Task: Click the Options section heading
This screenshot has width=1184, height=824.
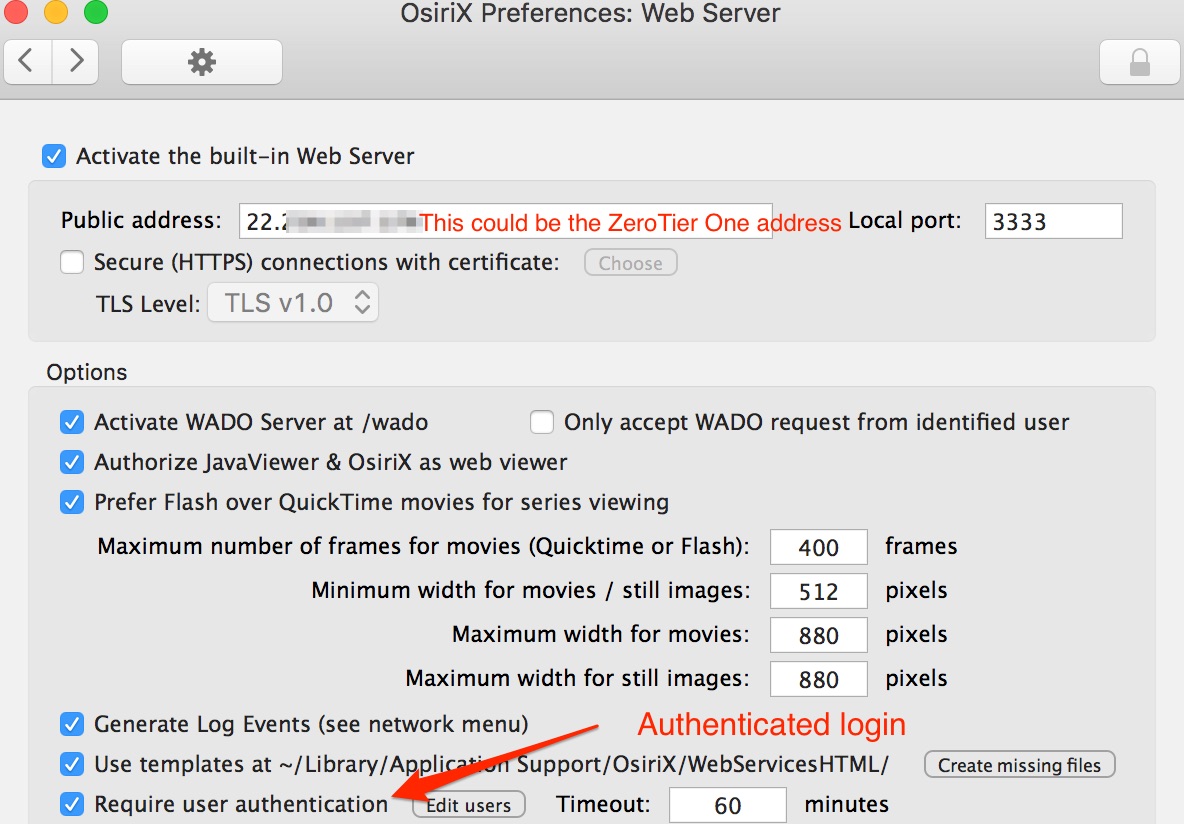Action: click(87, 372)
